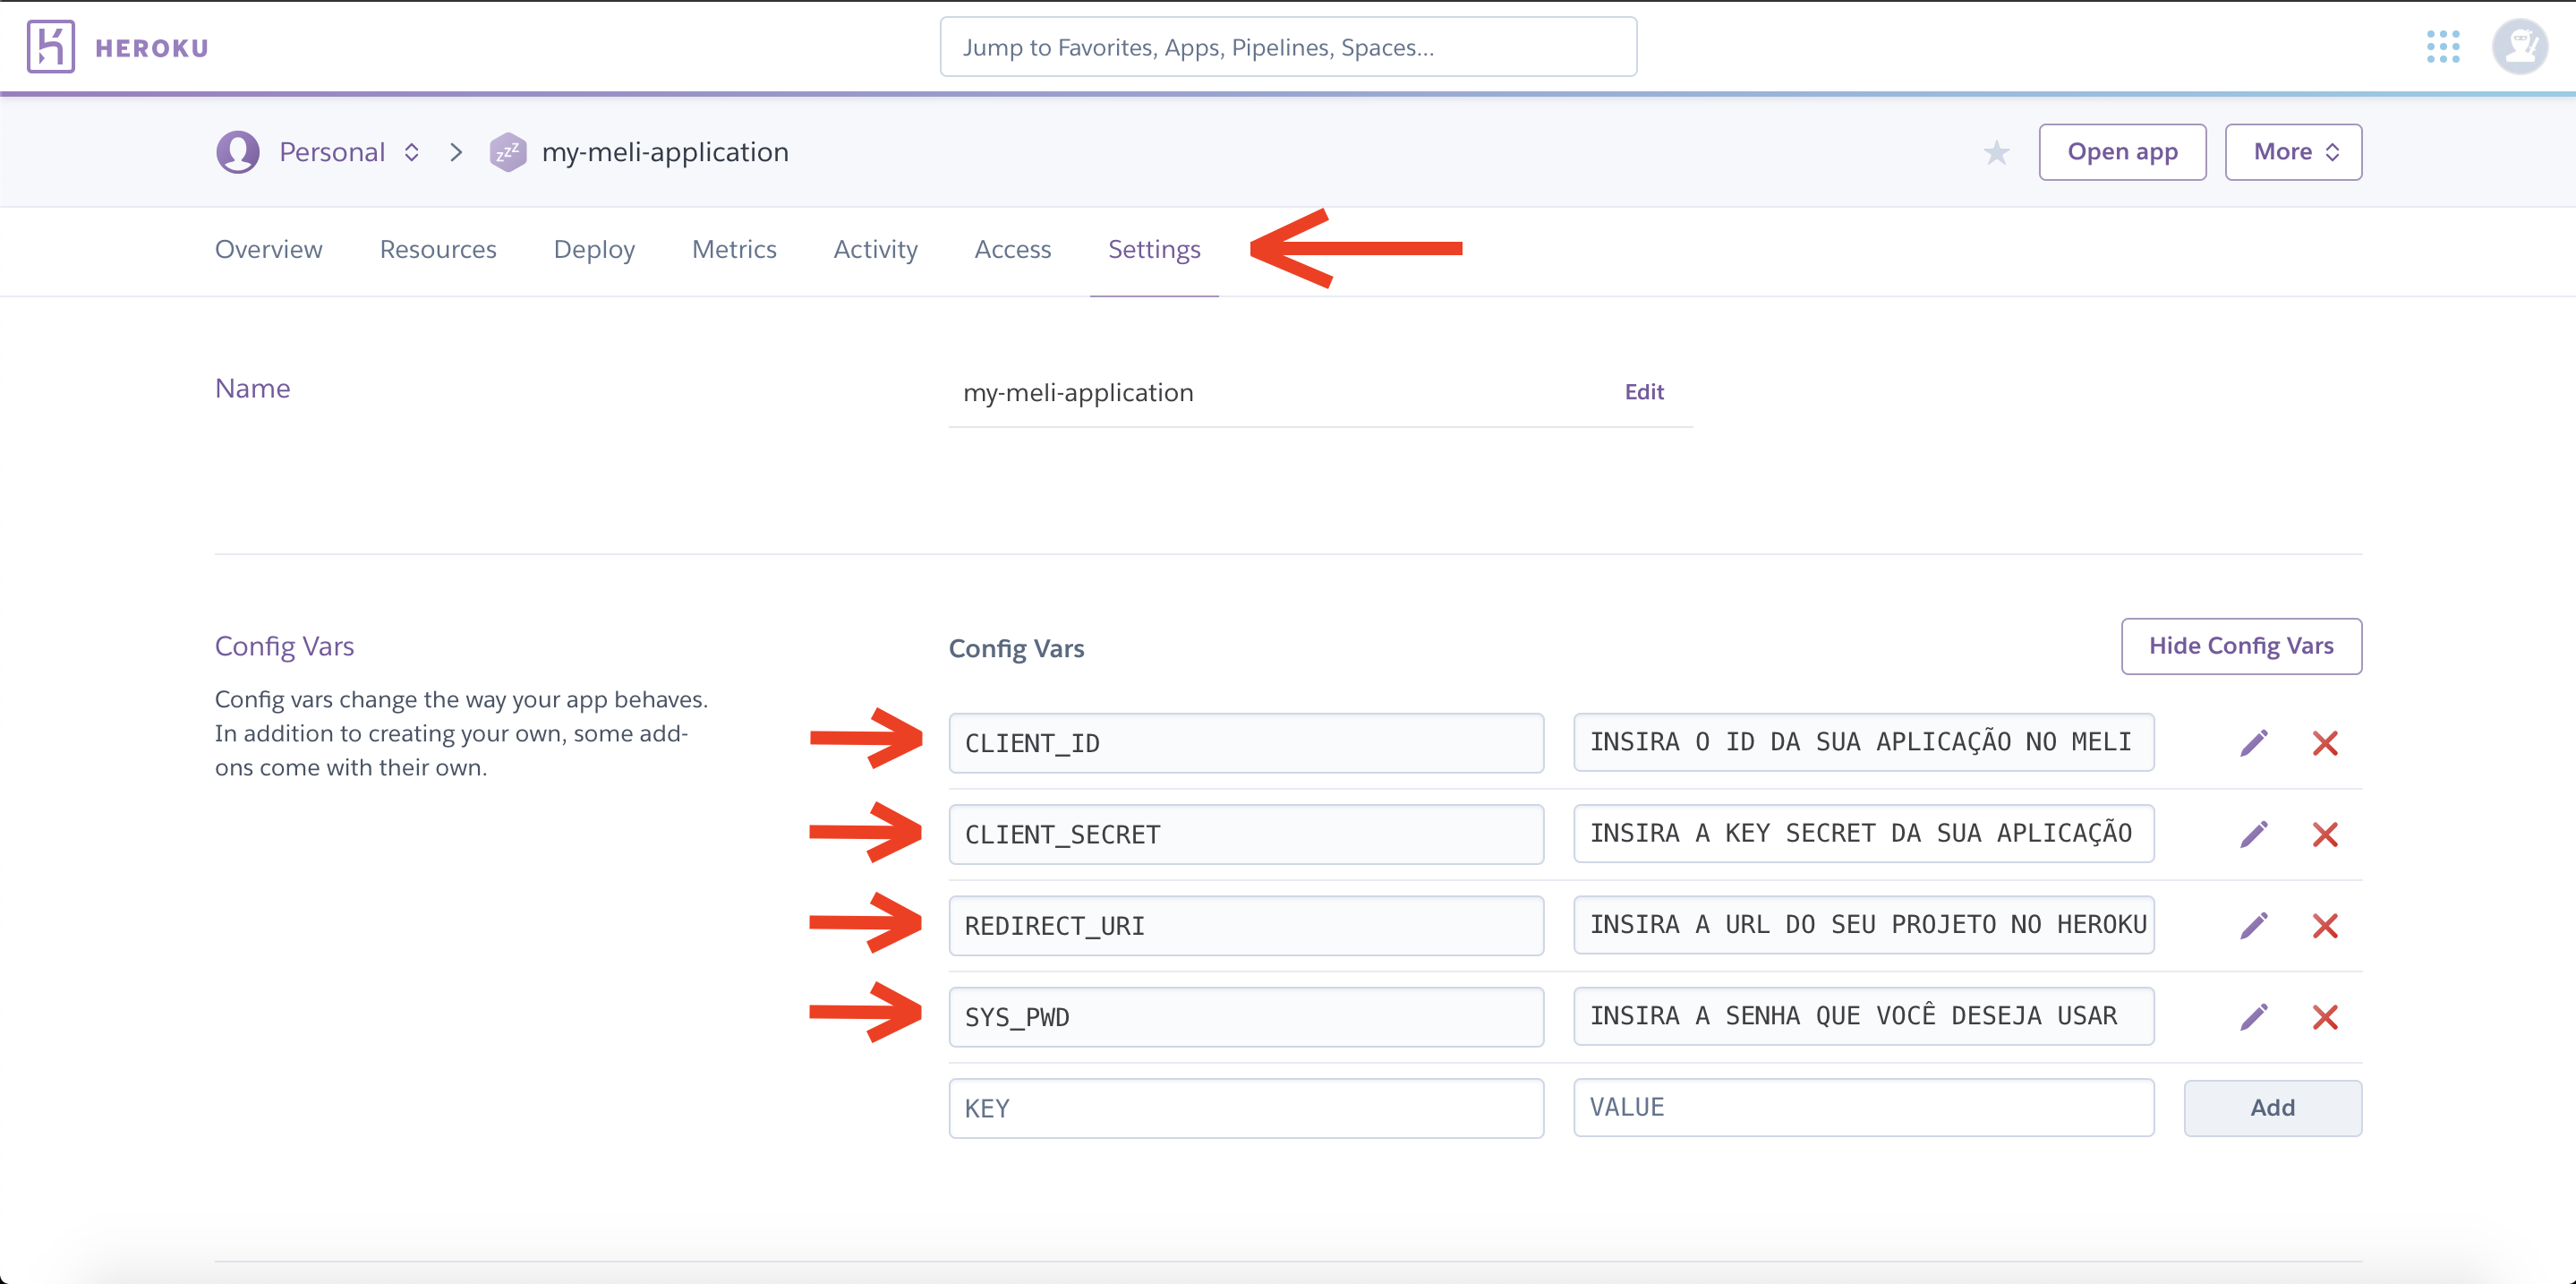The width and height of the screenshot is (2576, 1284).
Task: Edit the REDIRECT_URI config var
Action: coord(2253,925)
